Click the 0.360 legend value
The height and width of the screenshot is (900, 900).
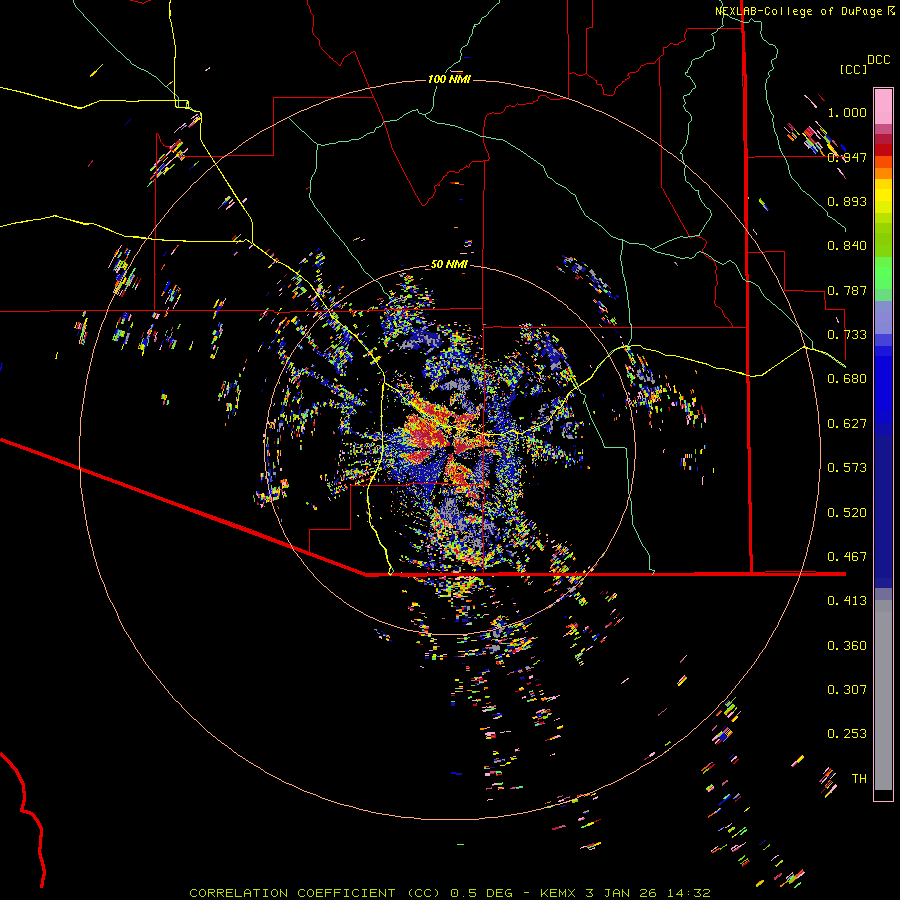847,646
